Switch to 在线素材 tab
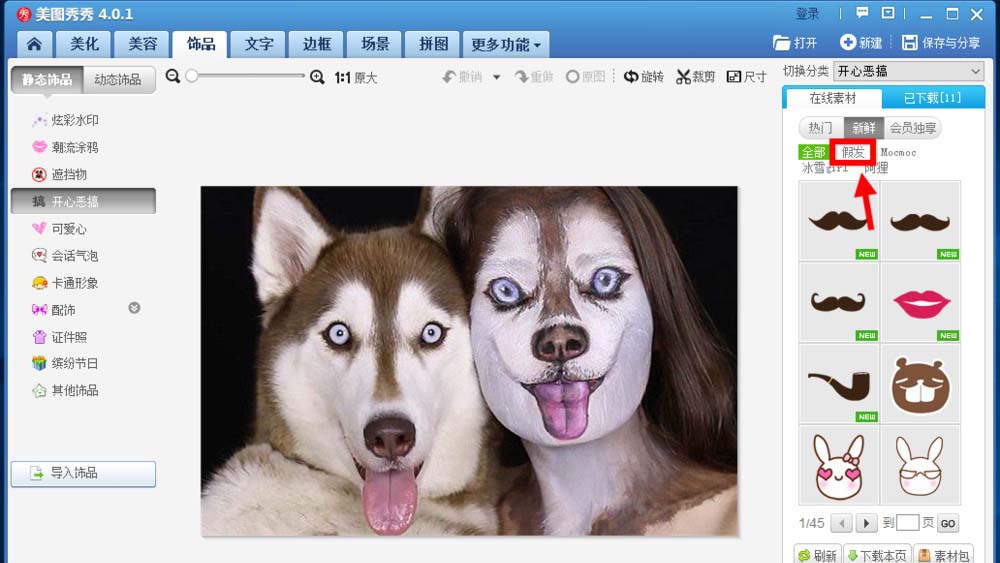 pyautogui.click(x=833, y=98)
